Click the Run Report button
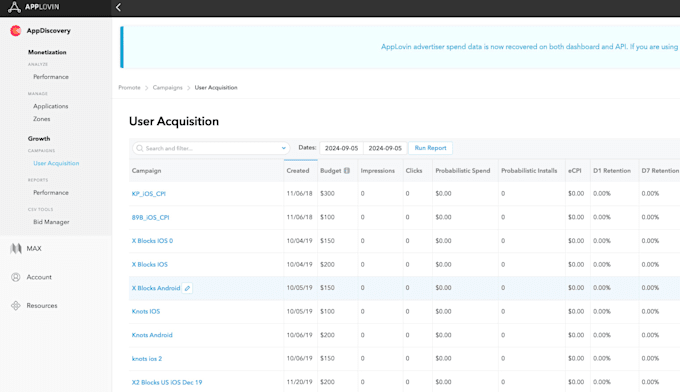 click(x=430, y=148)
